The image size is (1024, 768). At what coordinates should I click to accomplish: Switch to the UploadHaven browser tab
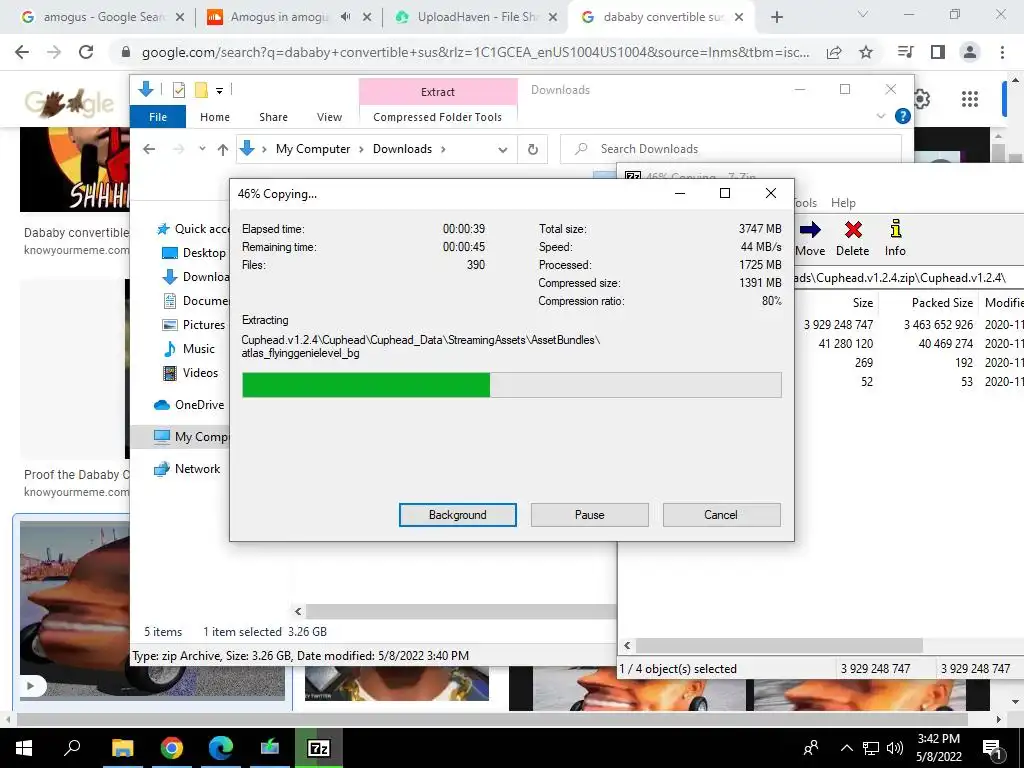click(x=477, y=17)
